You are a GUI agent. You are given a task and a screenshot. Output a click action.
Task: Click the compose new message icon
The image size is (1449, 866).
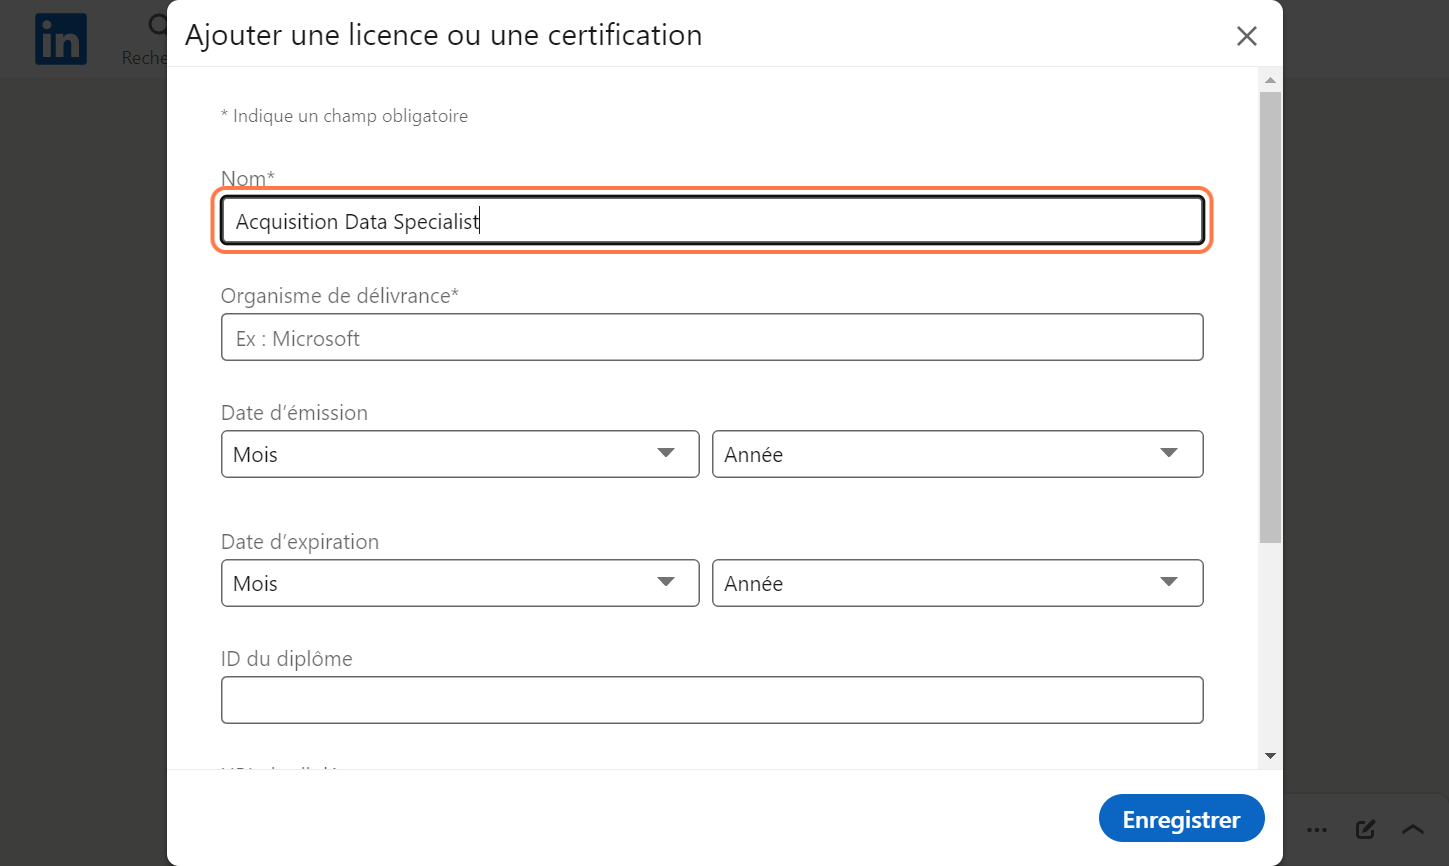pyautogui.click(x=1365, y=830)
